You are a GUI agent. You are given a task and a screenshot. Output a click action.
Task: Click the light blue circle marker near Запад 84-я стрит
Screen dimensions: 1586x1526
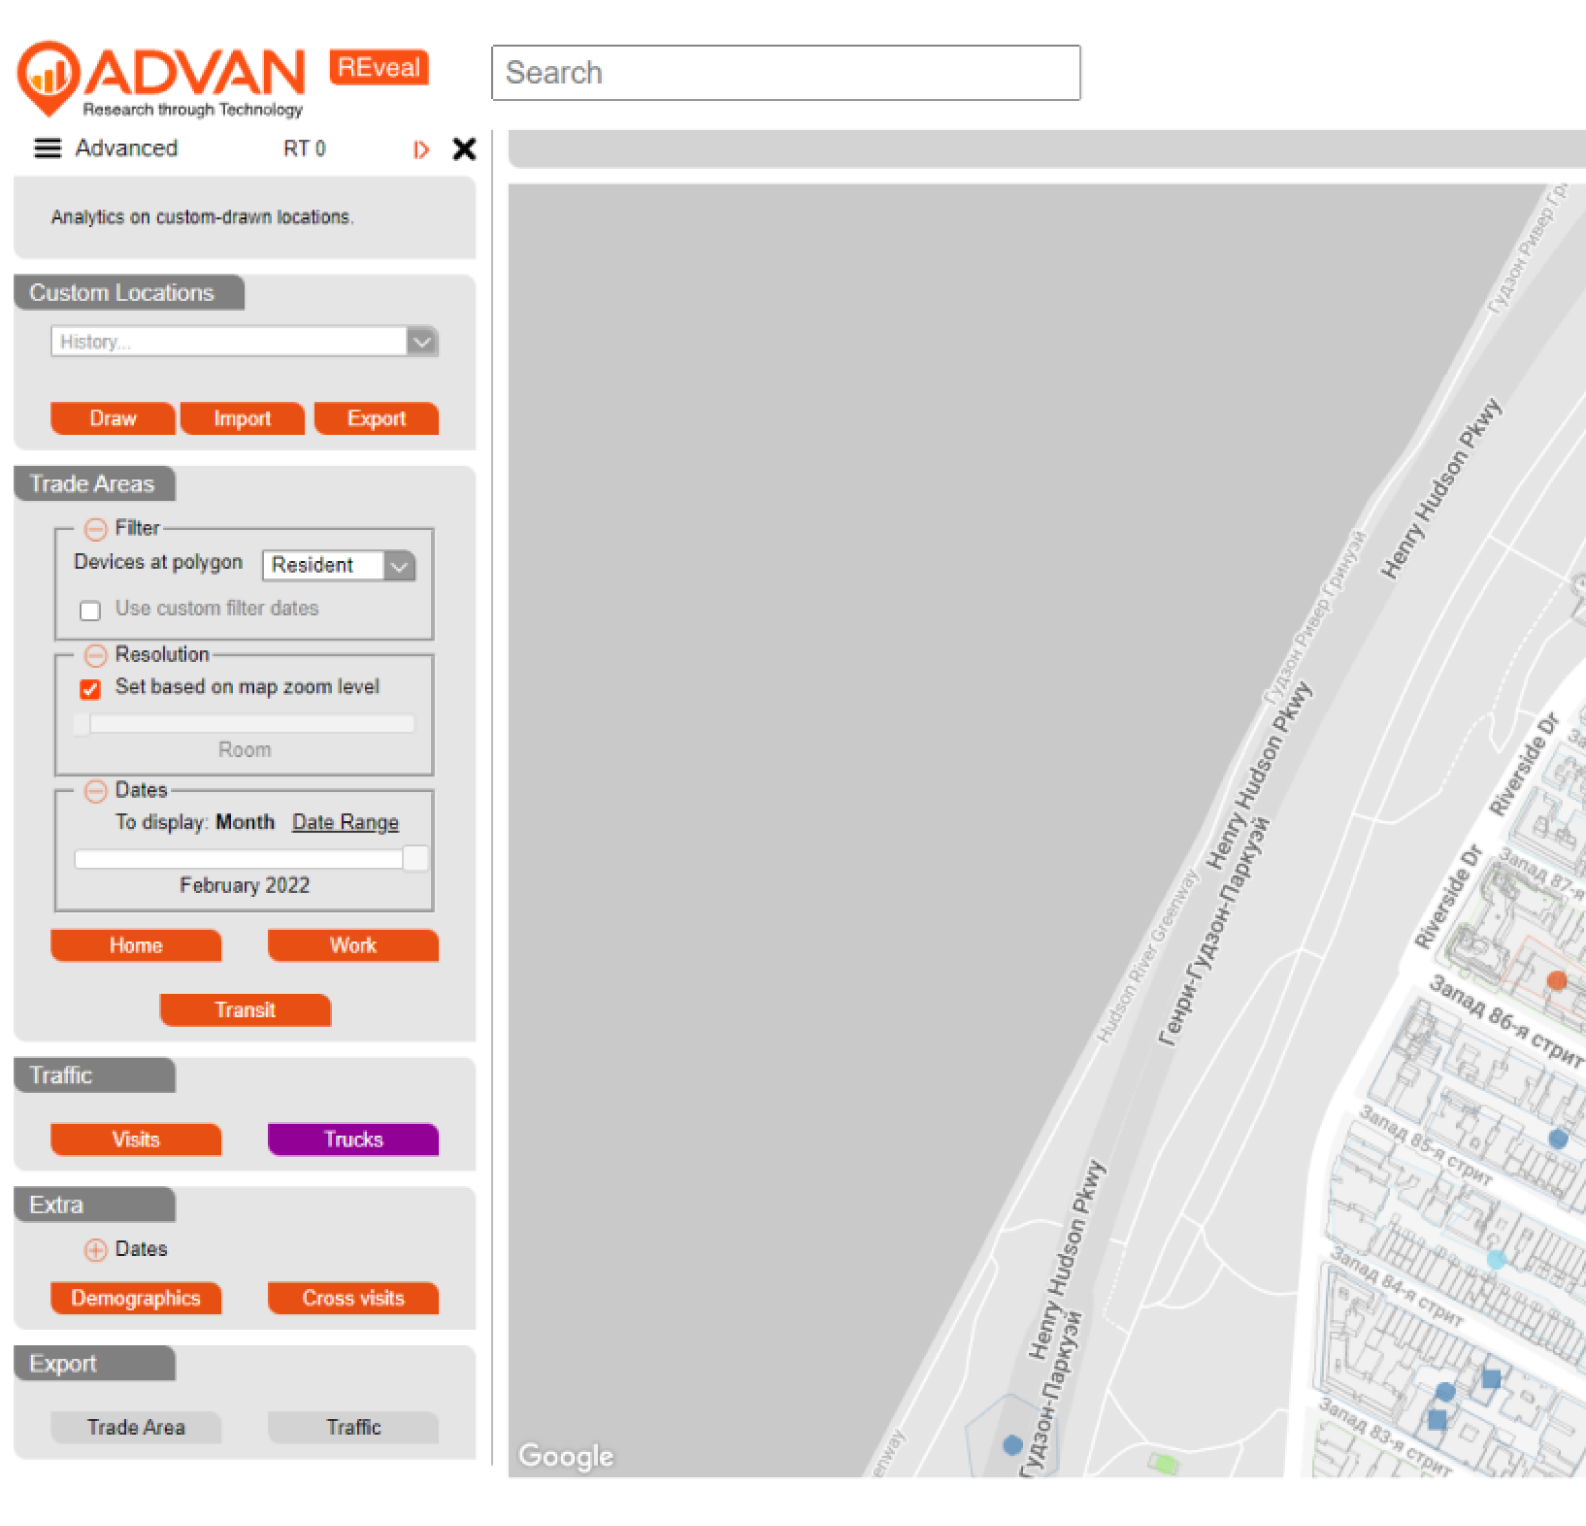pos(1496,1259)
